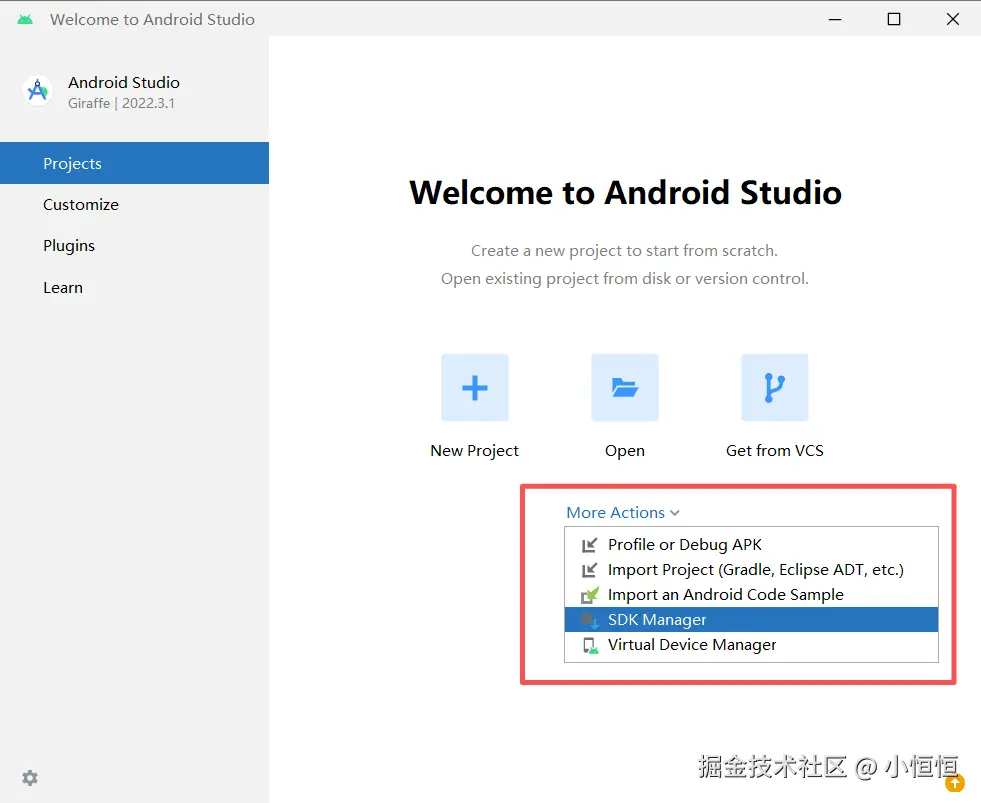Open SDK Manager from the list

tap(751, 620)
